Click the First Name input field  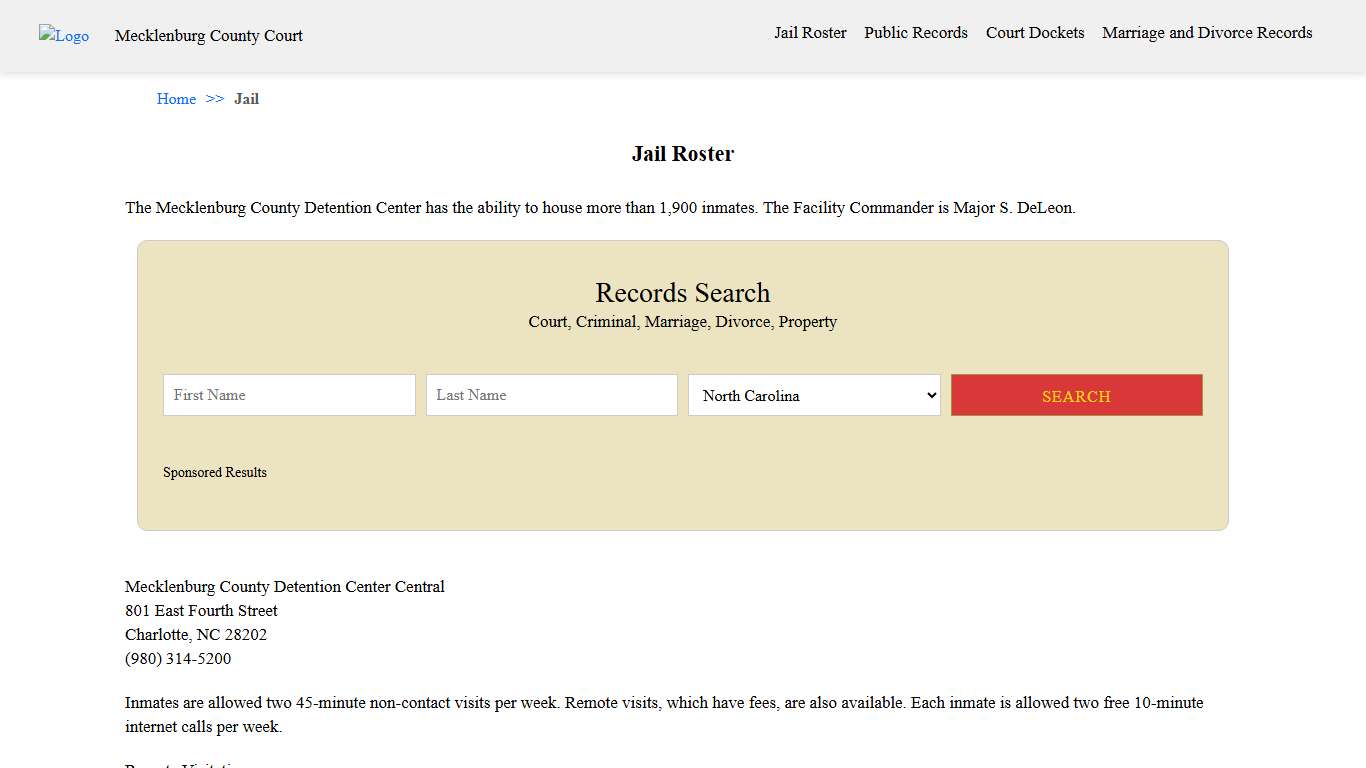(x=289, y=395)
